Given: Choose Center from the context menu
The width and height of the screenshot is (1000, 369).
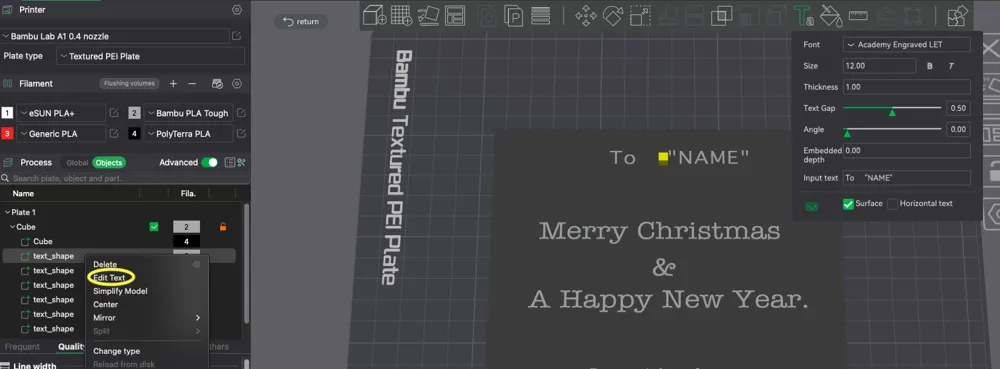Looking at the screenshot, I should tap(105, 305).
